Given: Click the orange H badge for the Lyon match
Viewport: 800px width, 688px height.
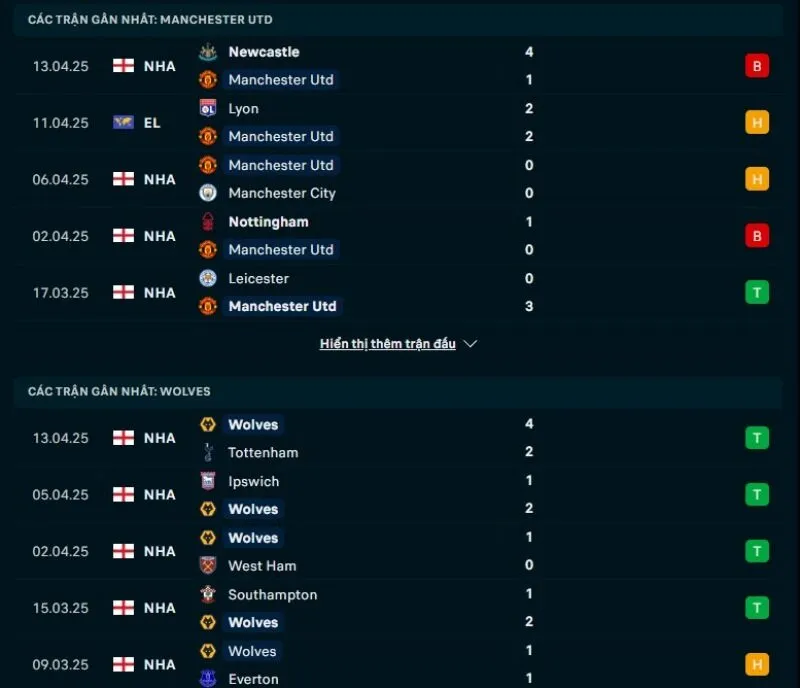Looking at the screenshot, I should point(756,122).
